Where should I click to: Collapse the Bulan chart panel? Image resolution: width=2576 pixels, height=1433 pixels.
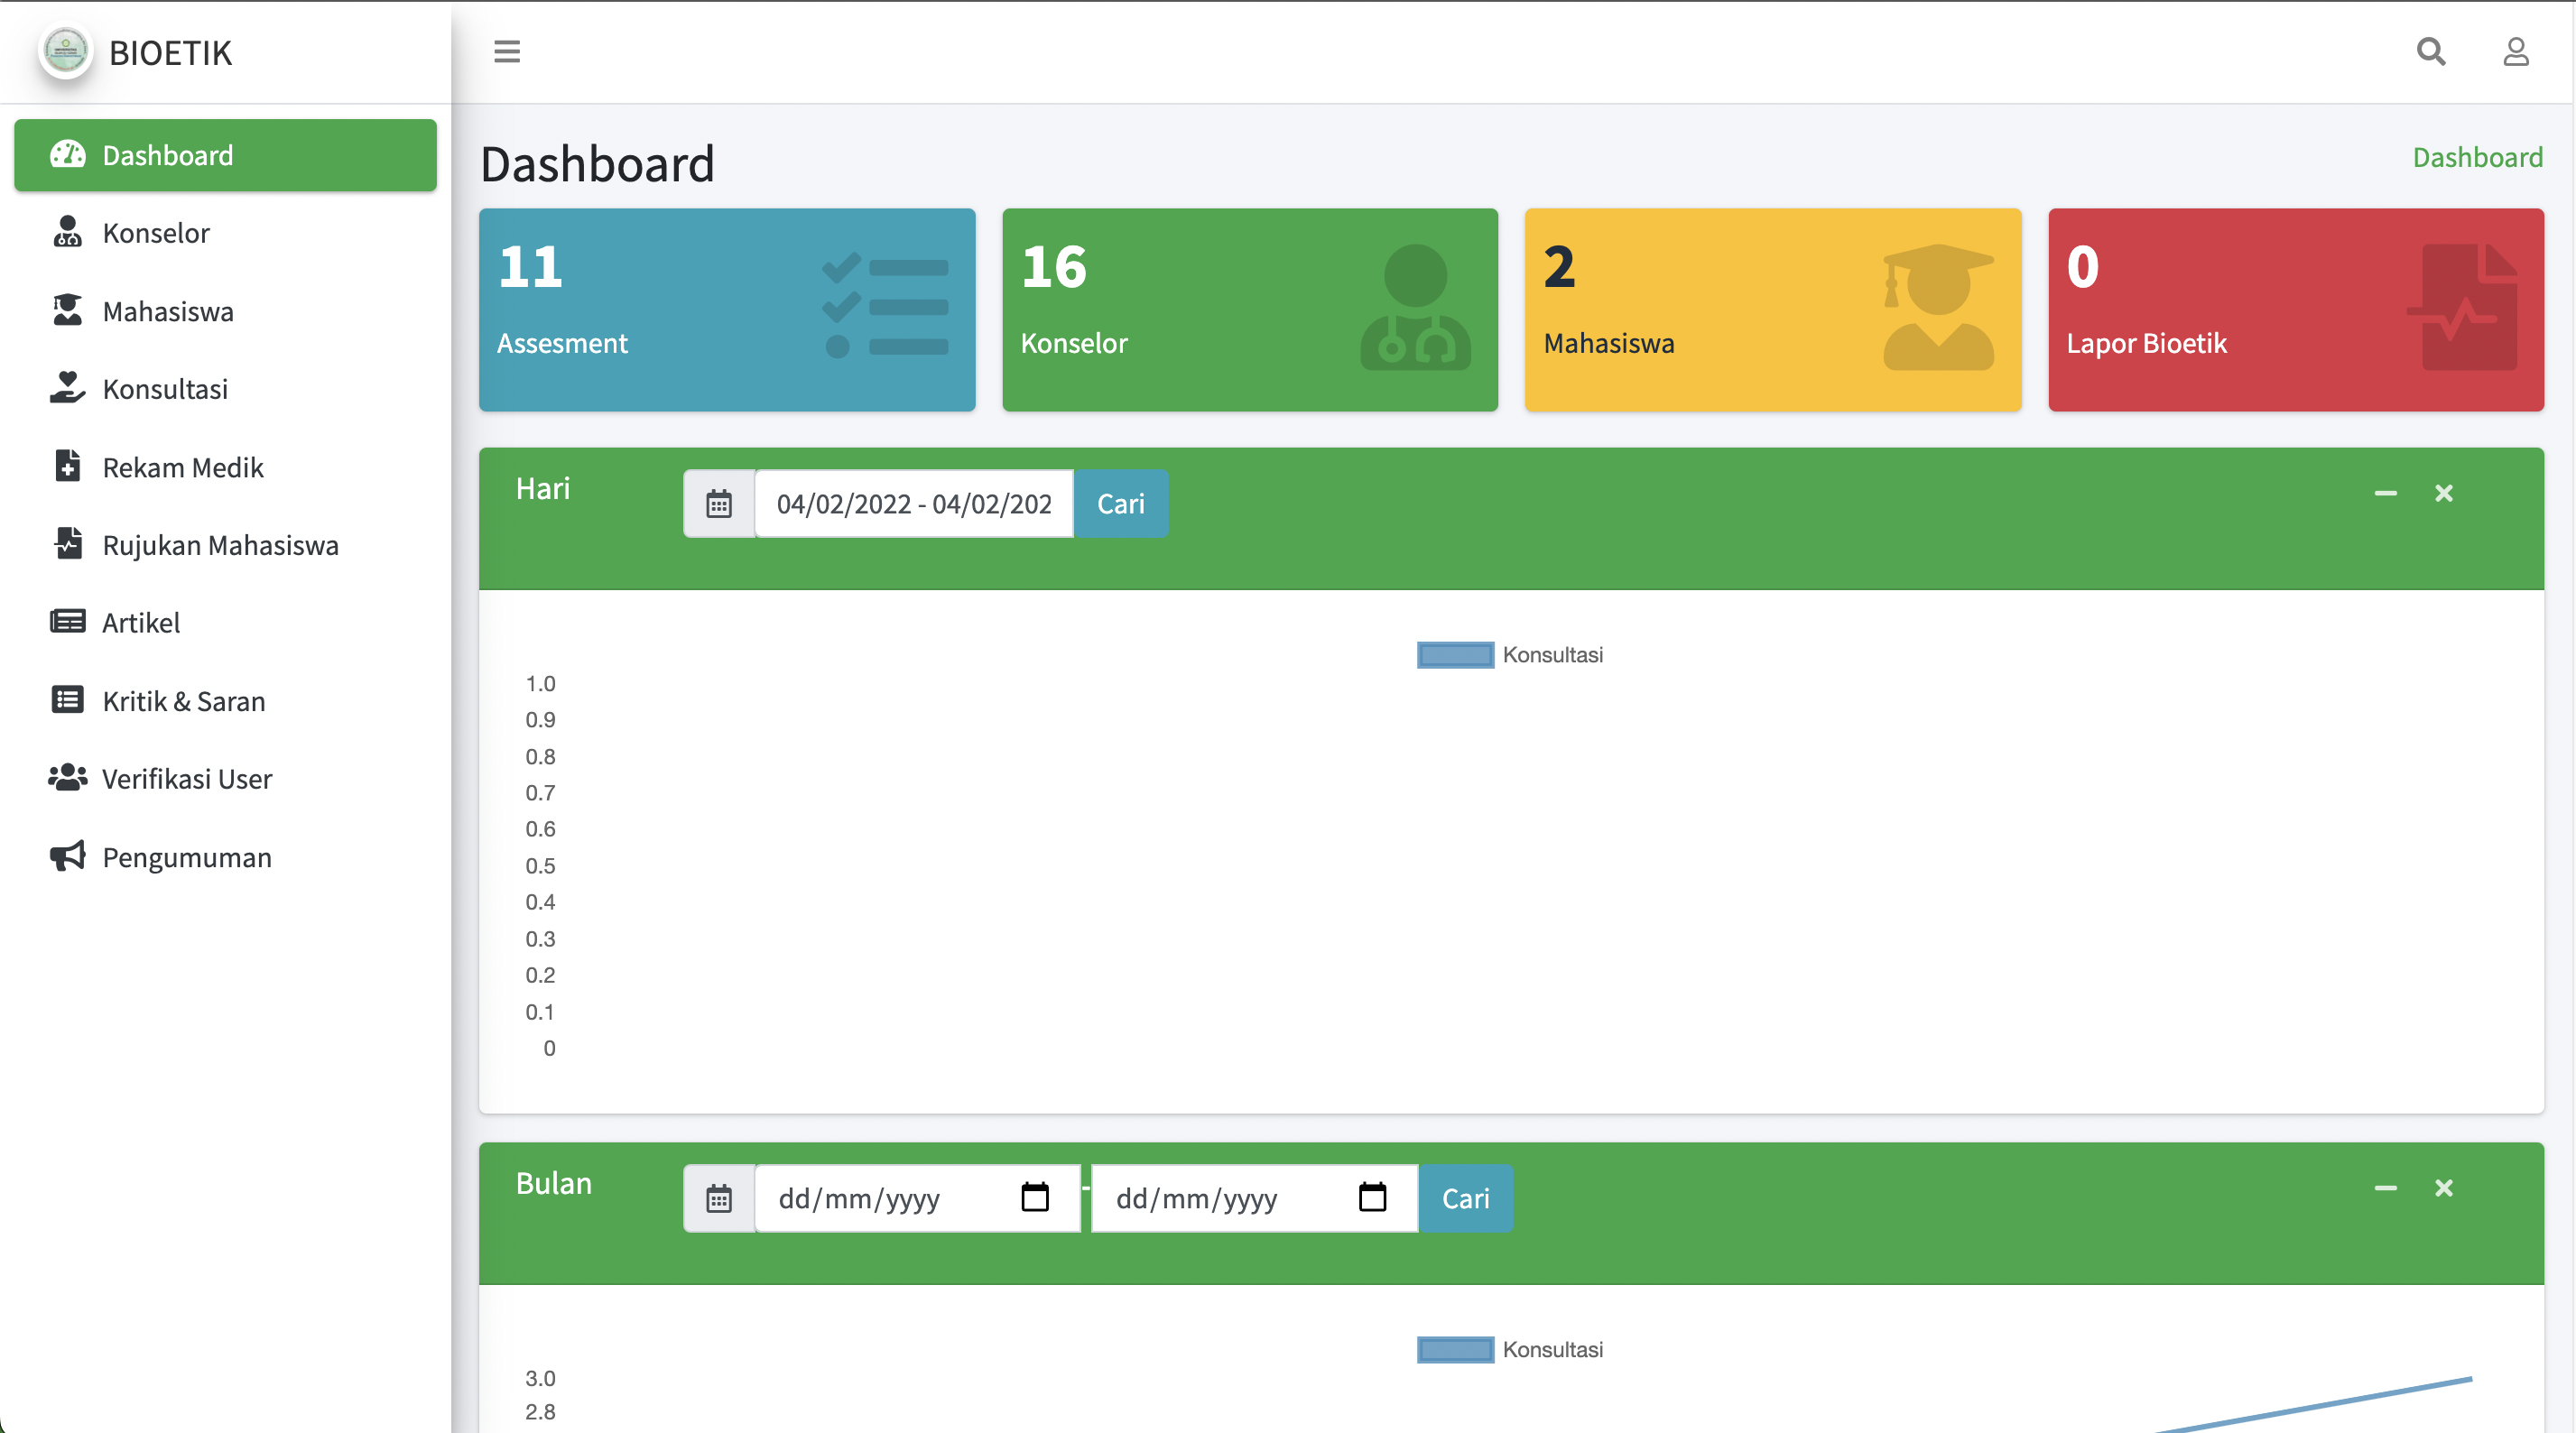point(2385,1188)
